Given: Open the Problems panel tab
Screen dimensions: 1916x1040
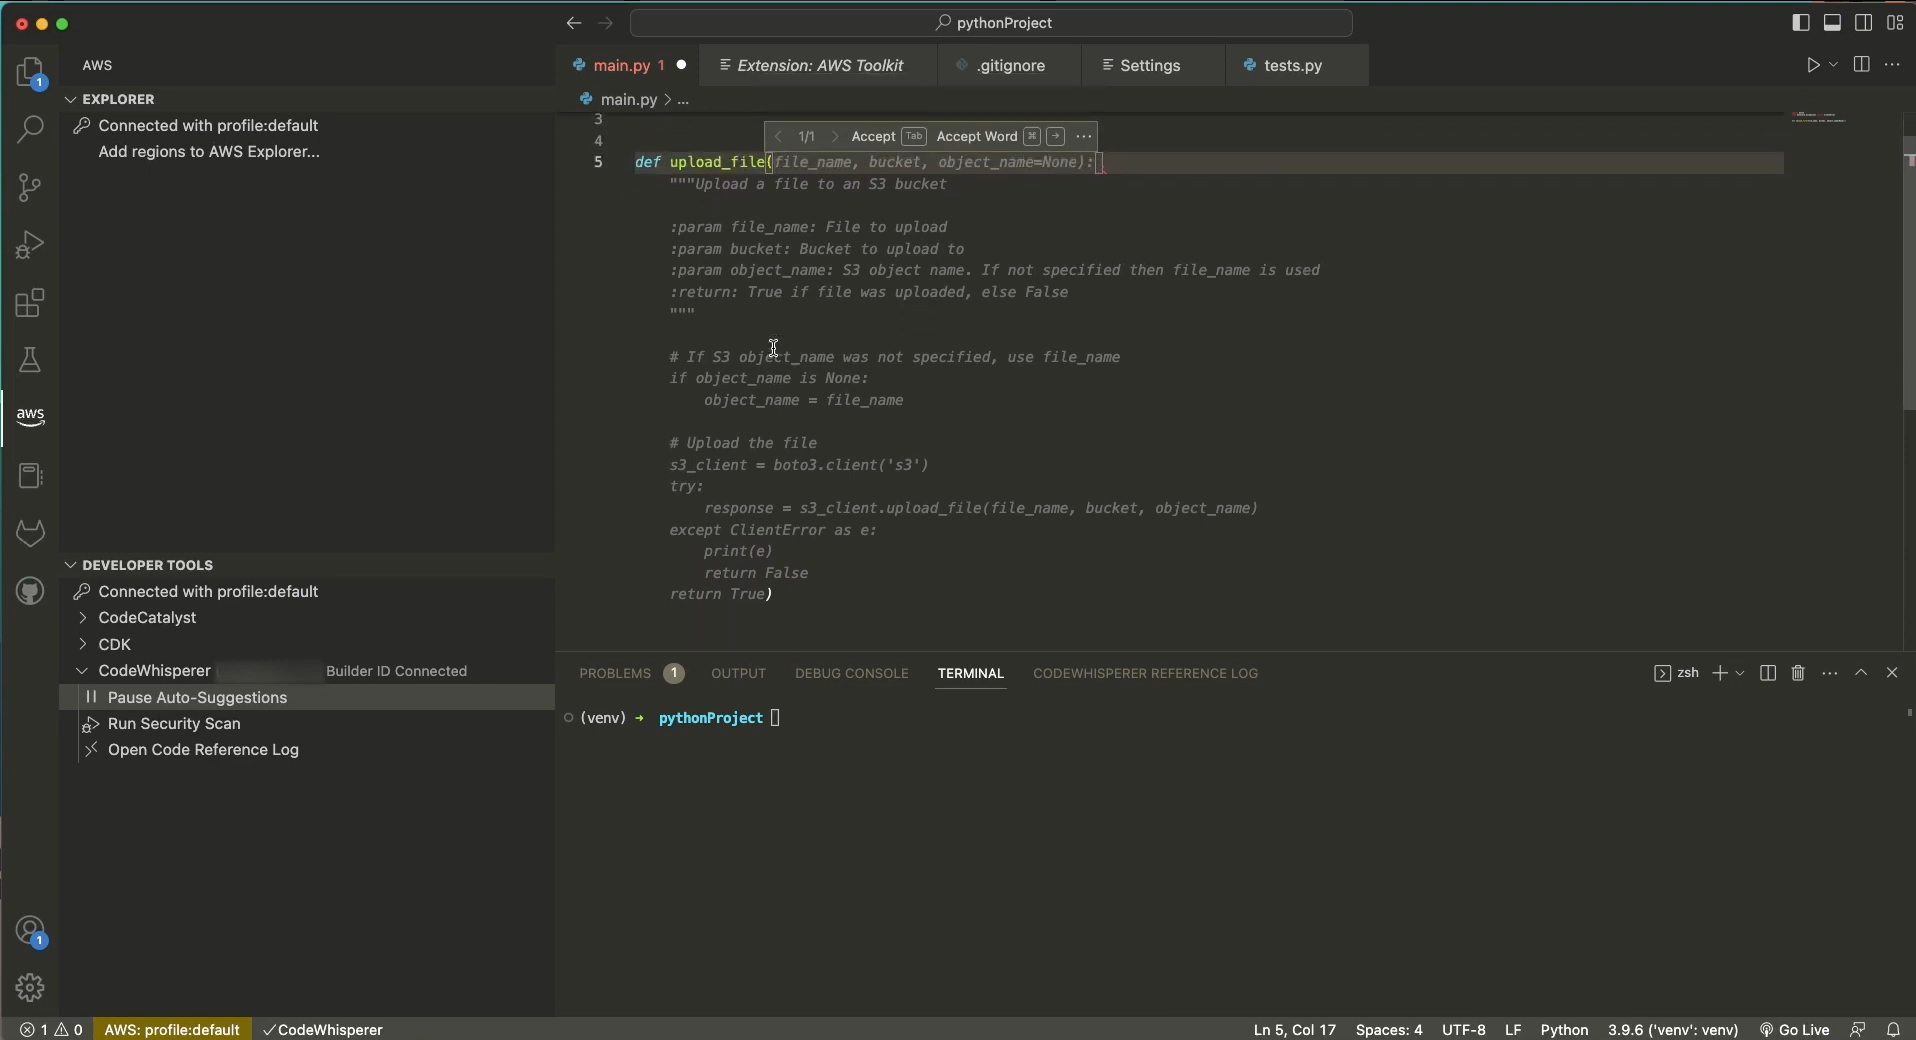Looking at the screenshot, I should click(x=631, y=674).
